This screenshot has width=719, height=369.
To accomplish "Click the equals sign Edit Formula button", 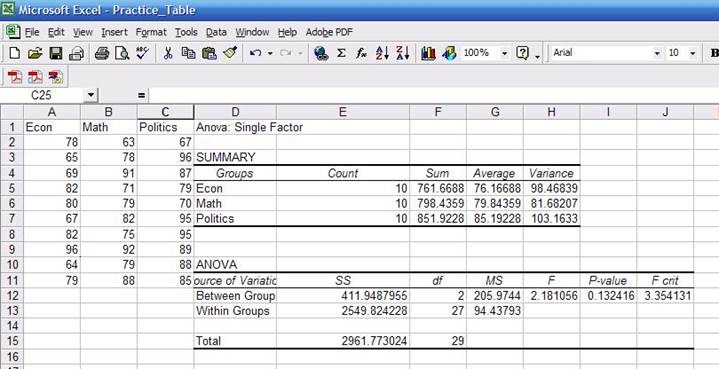I will point(141,96).
